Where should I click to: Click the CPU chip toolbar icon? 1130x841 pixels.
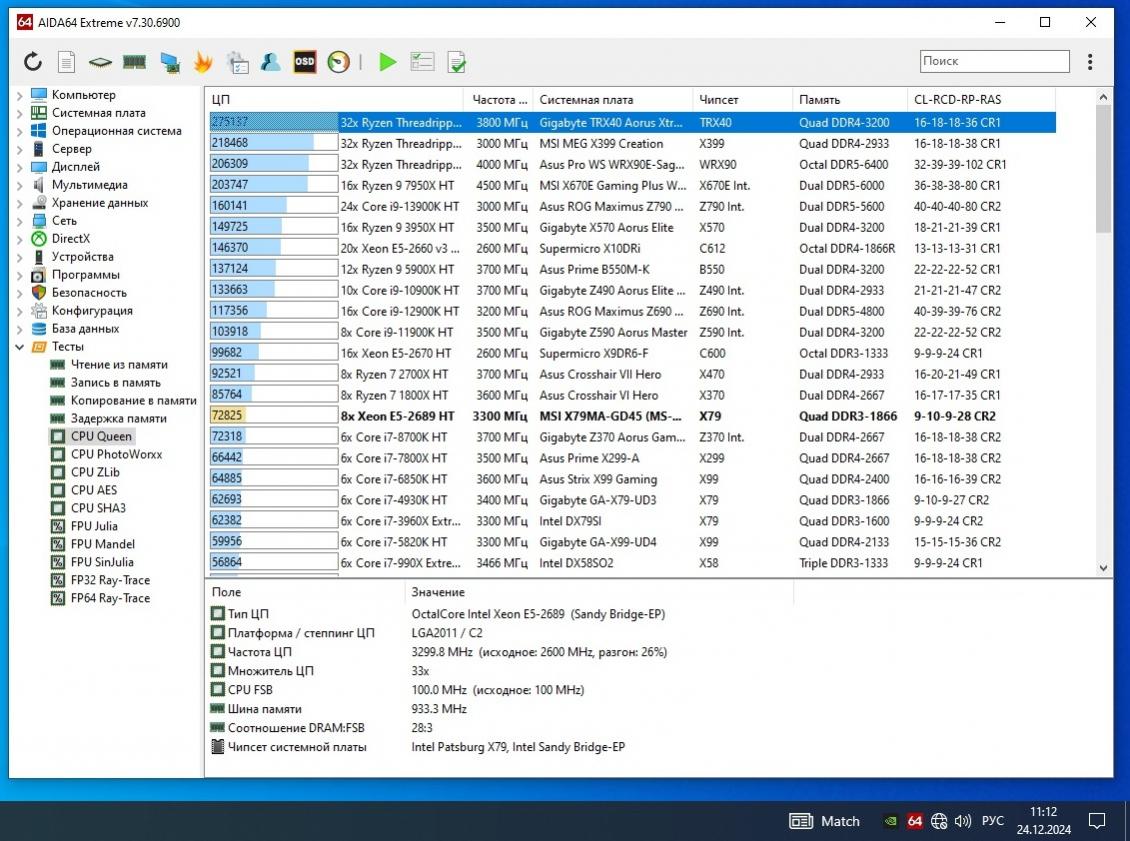(x=100, y=62)
